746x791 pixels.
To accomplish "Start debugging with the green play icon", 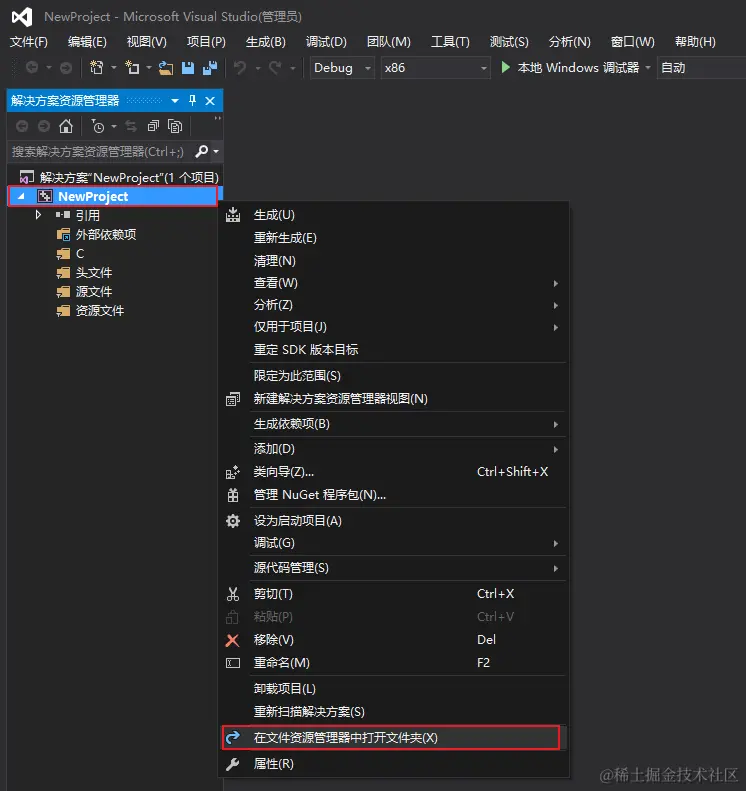I will [505, 67].
